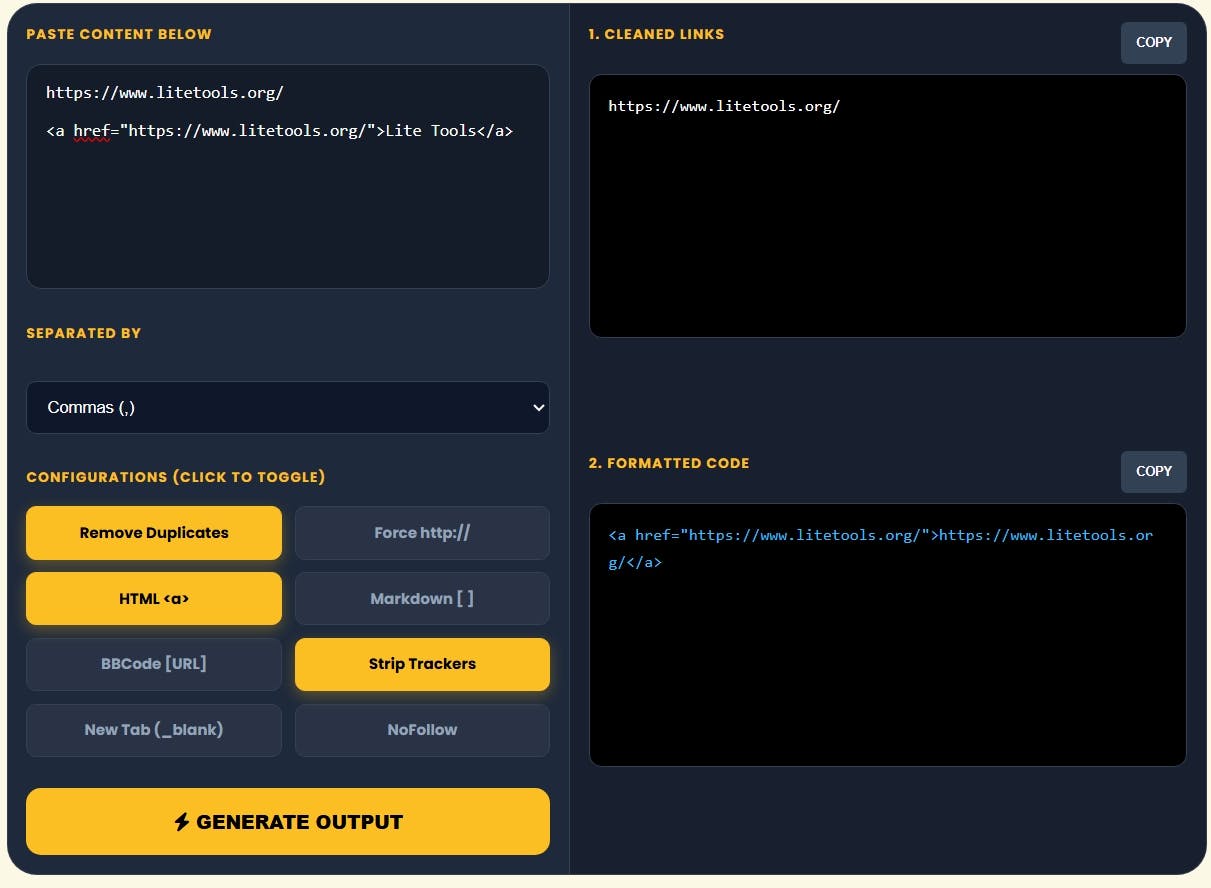Toggle the Remove Duplicates option
The height and width of the screenshot is (888, 1211).
tap(154, 533)
